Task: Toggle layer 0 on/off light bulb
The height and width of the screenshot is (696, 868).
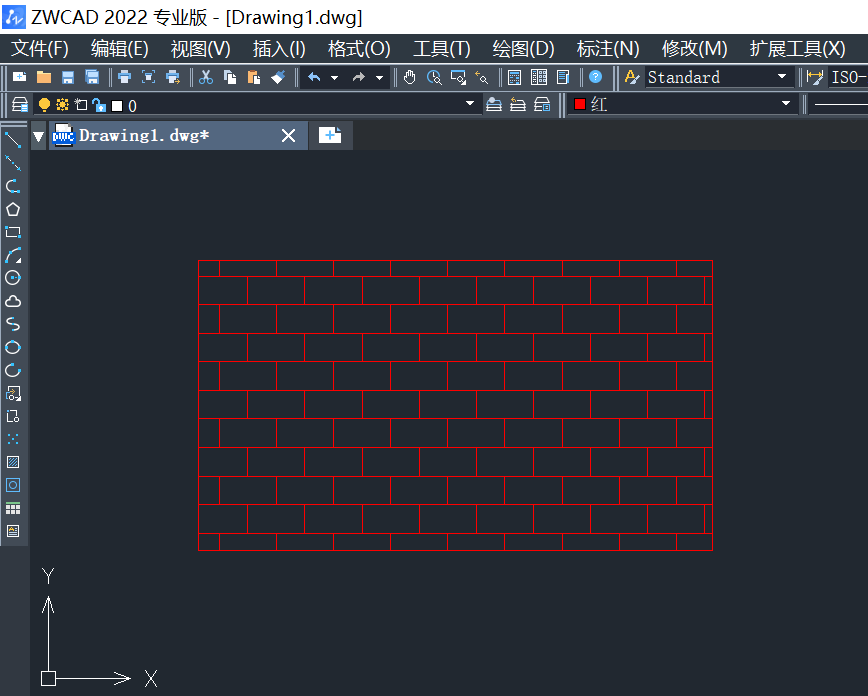Action: [44, 105]
